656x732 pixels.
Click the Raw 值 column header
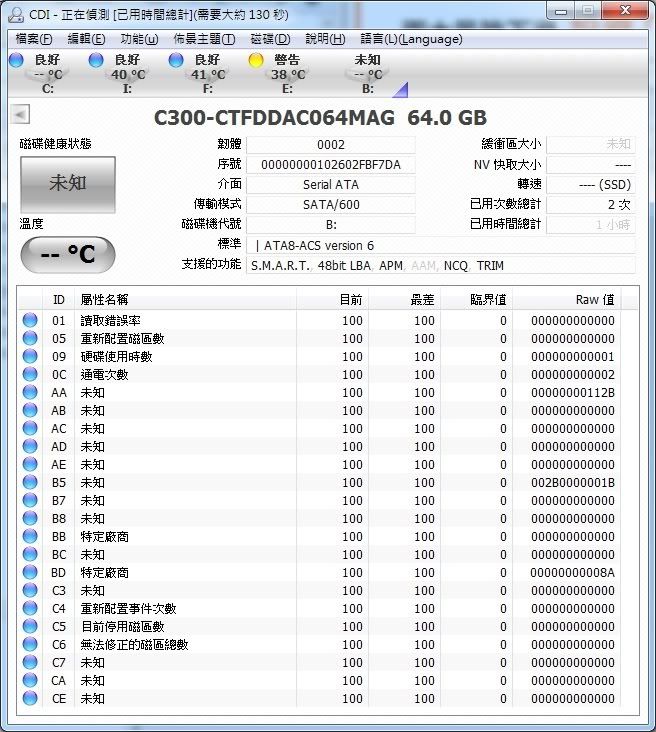(567, 300)
